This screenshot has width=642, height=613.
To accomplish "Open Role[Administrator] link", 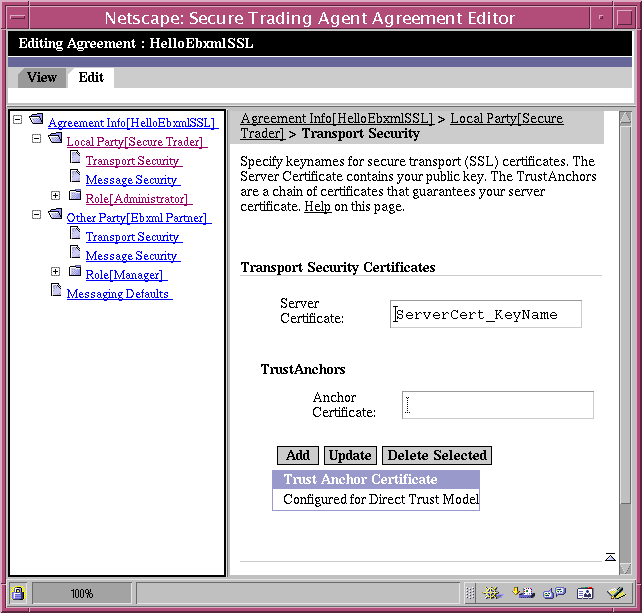I will coord(139,199).
